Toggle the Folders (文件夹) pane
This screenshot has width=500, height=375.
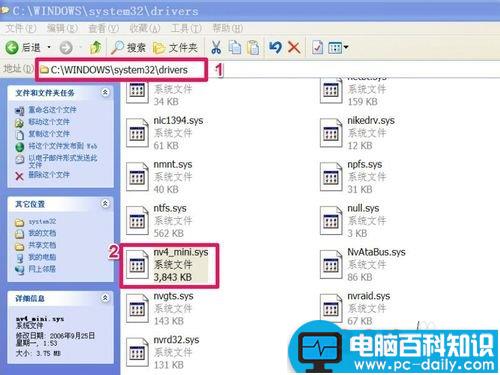click(176, 47)
